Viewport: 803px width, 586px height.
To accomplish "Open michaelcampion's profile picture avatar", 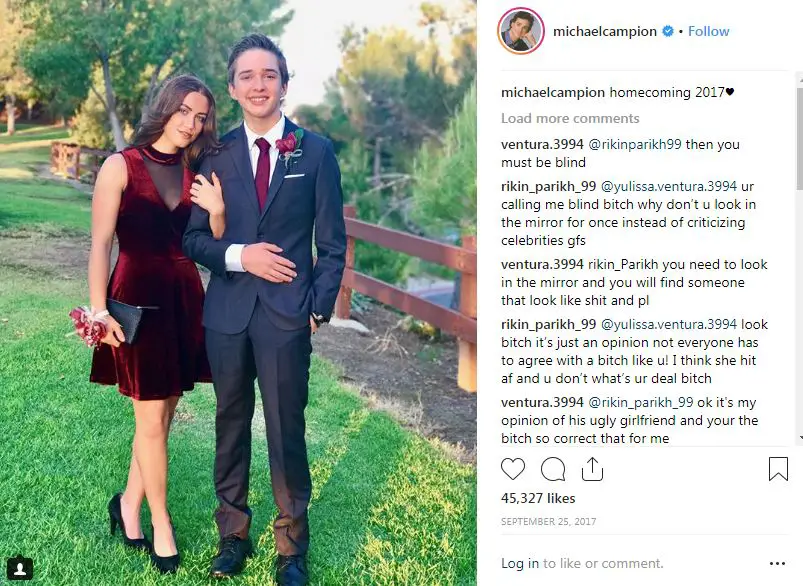I will tap(521, 31).
